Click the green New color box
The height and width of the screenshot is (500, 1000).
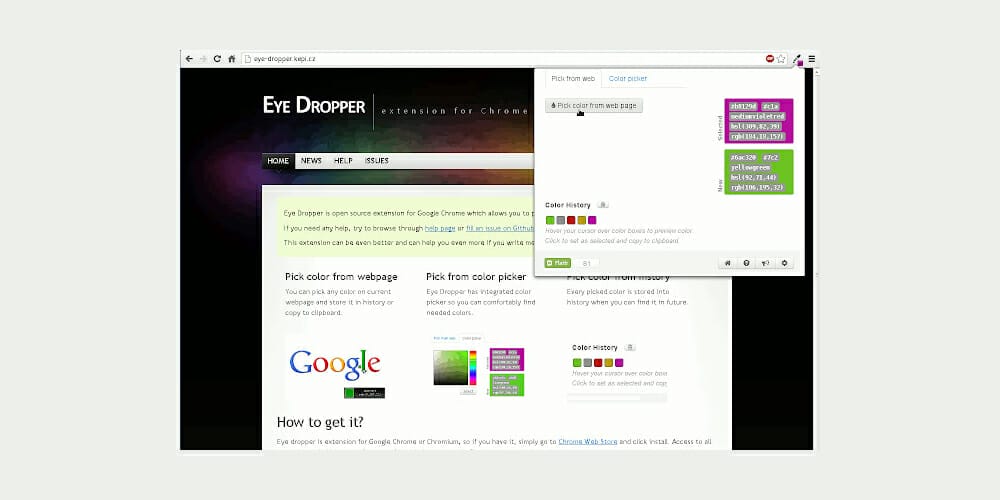(x=759, y=172)
